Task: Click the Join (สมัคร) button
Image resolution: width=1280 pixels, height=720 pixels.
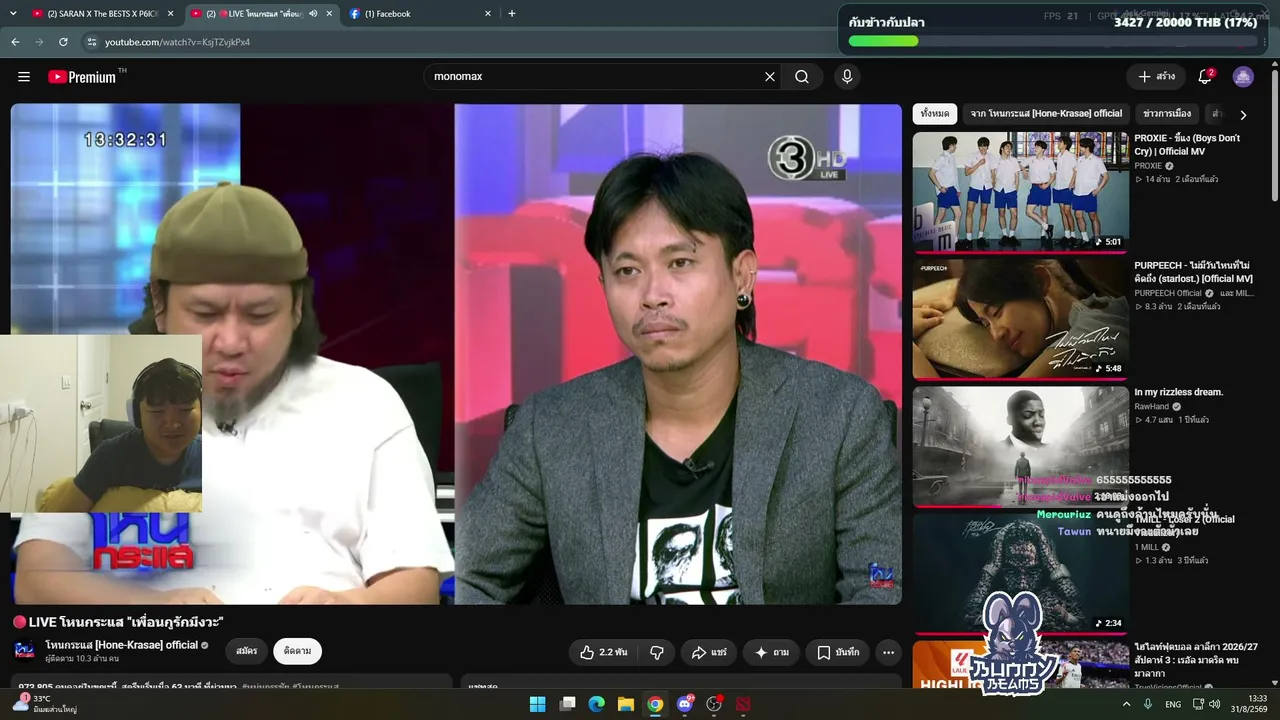Action: (247, 651)
